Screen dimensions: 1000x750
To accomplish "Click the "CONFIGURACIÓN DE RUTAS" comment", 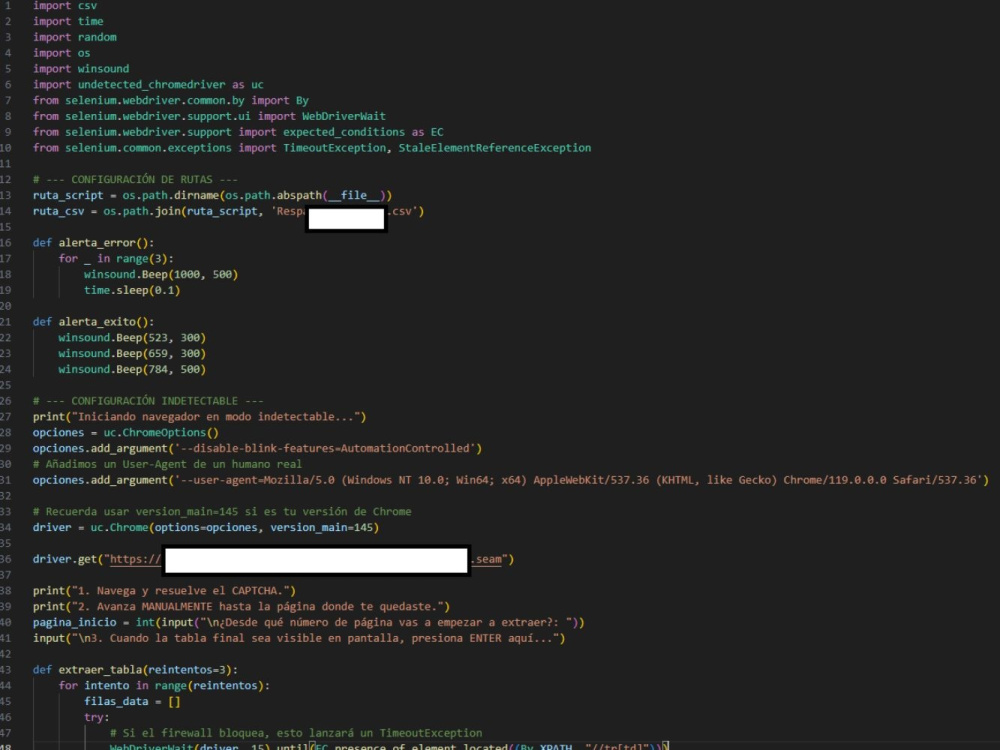I will tap(135, 180).
